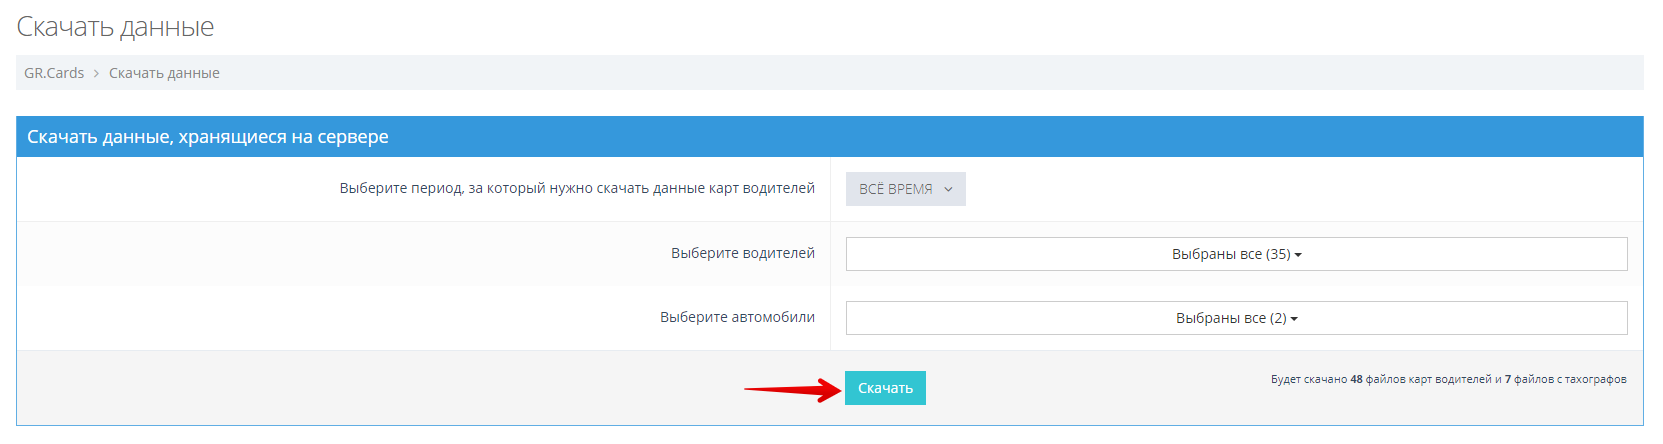Click the driver card period selection label
The height and width of the screenshot is (444, 1663).
(x=577, y=188)
